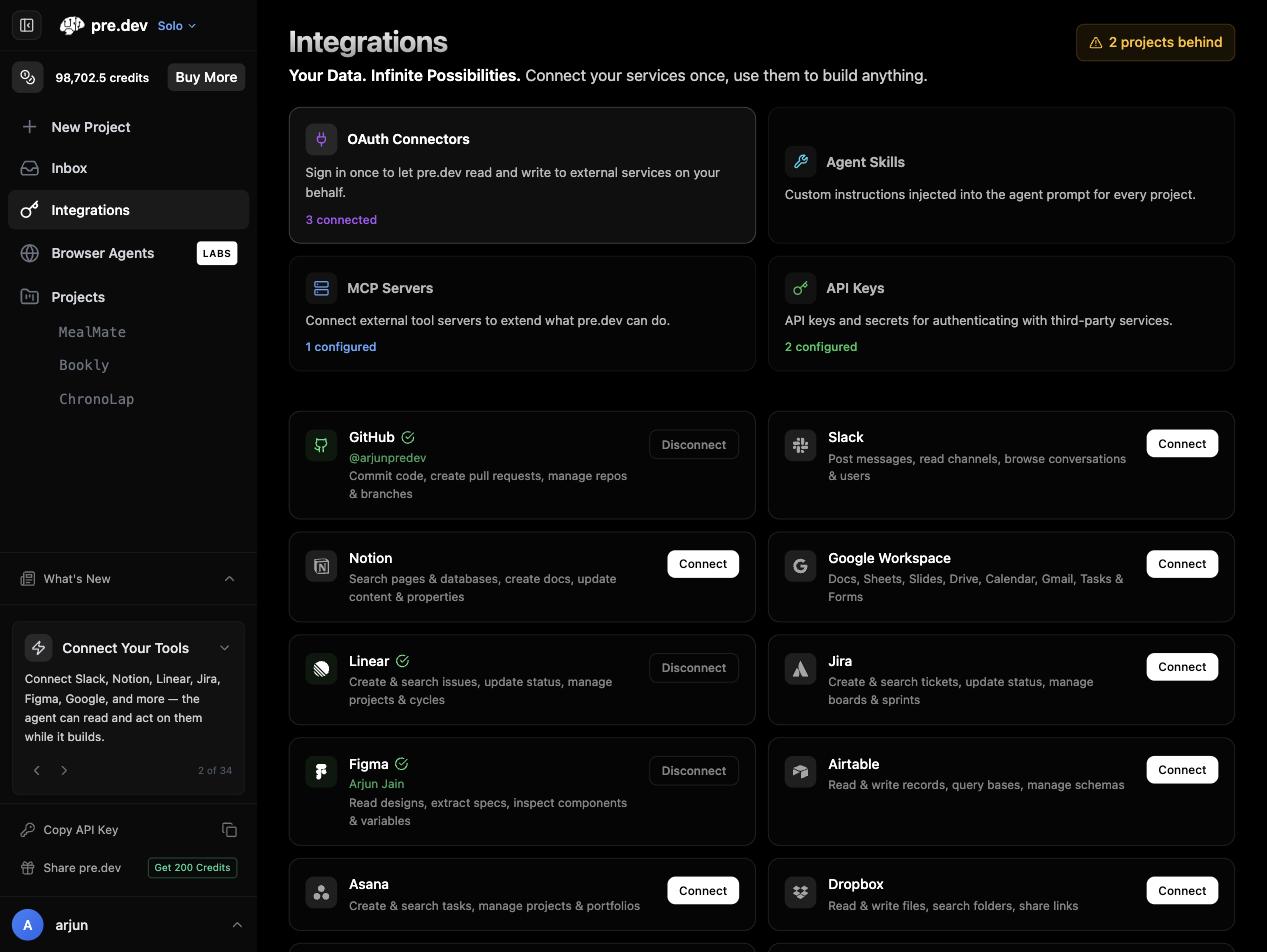Click the MCP Servers server icon
This screenshot has width=1267, height=952.
(321, 288)
